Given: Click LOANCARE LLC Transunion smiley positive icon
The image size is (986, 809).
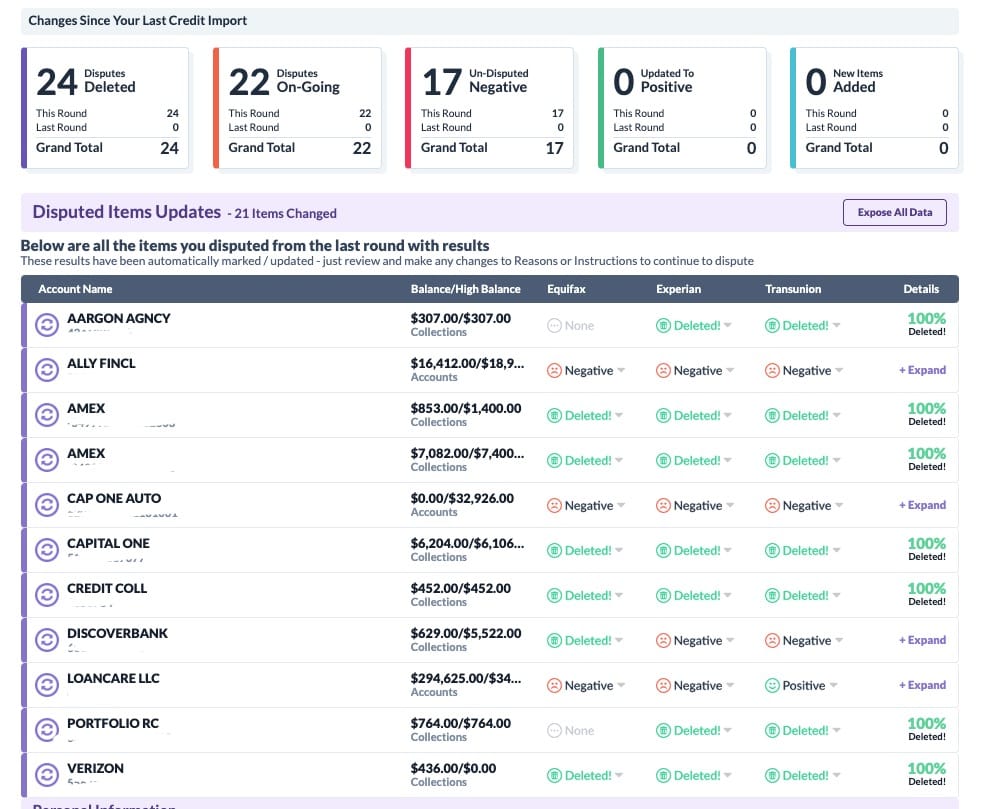Looking at the screenshot, I should click(x=772, y=685).
